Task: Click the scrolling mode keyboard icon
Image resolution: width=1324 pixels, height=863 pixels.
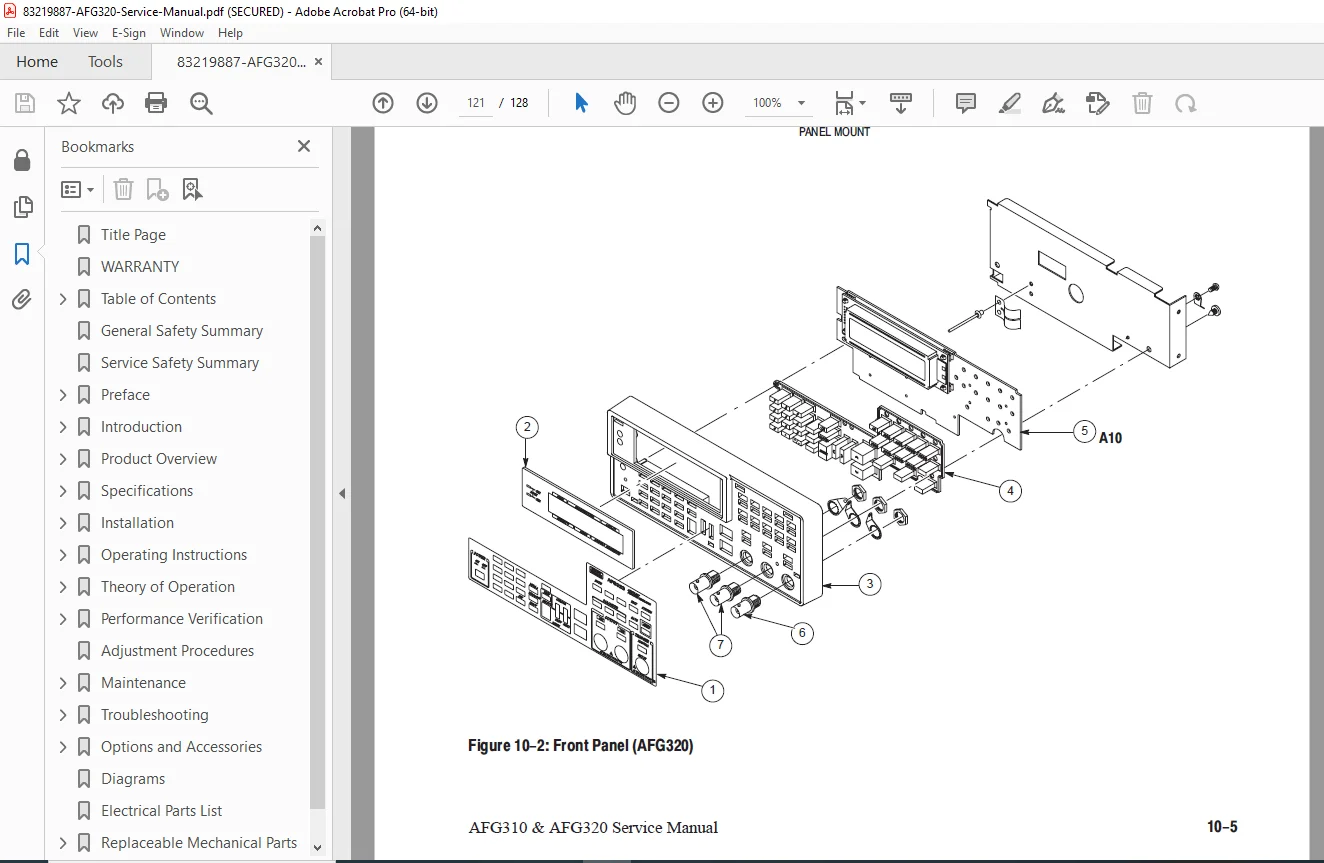Action: (901, 103)
